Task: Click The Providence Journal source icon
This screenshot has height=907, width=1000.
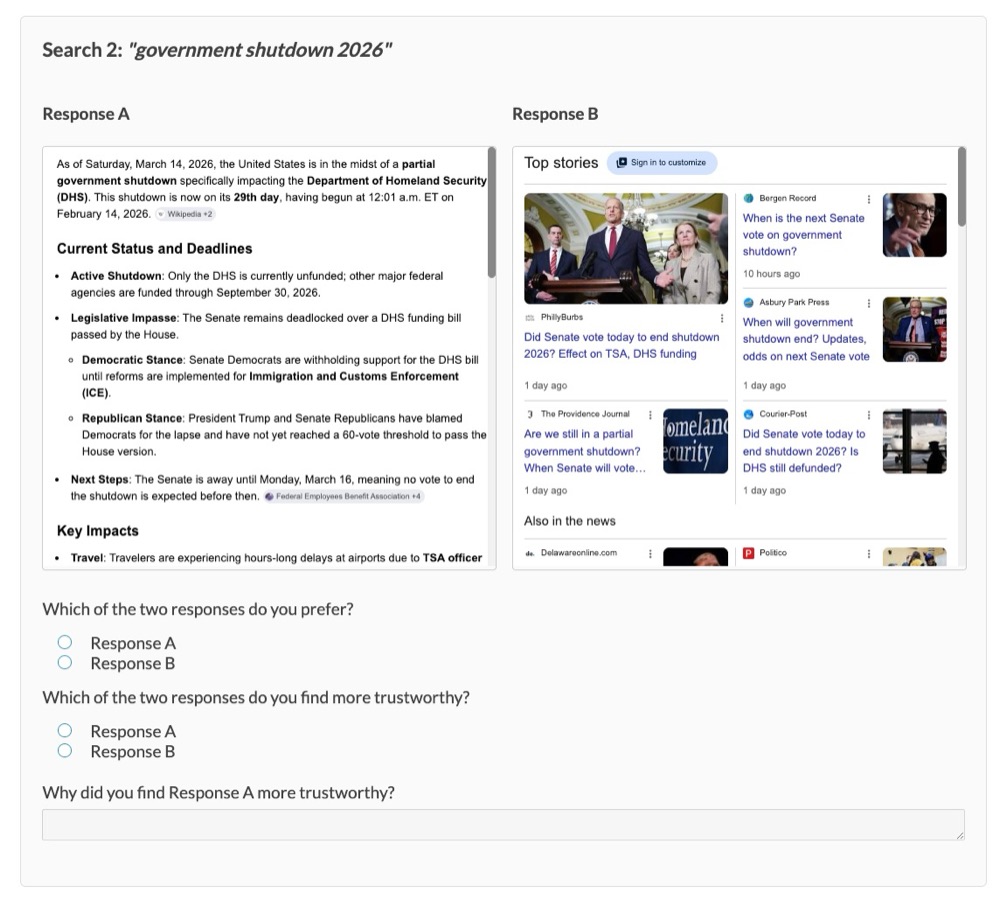Action: pos(529,414)
